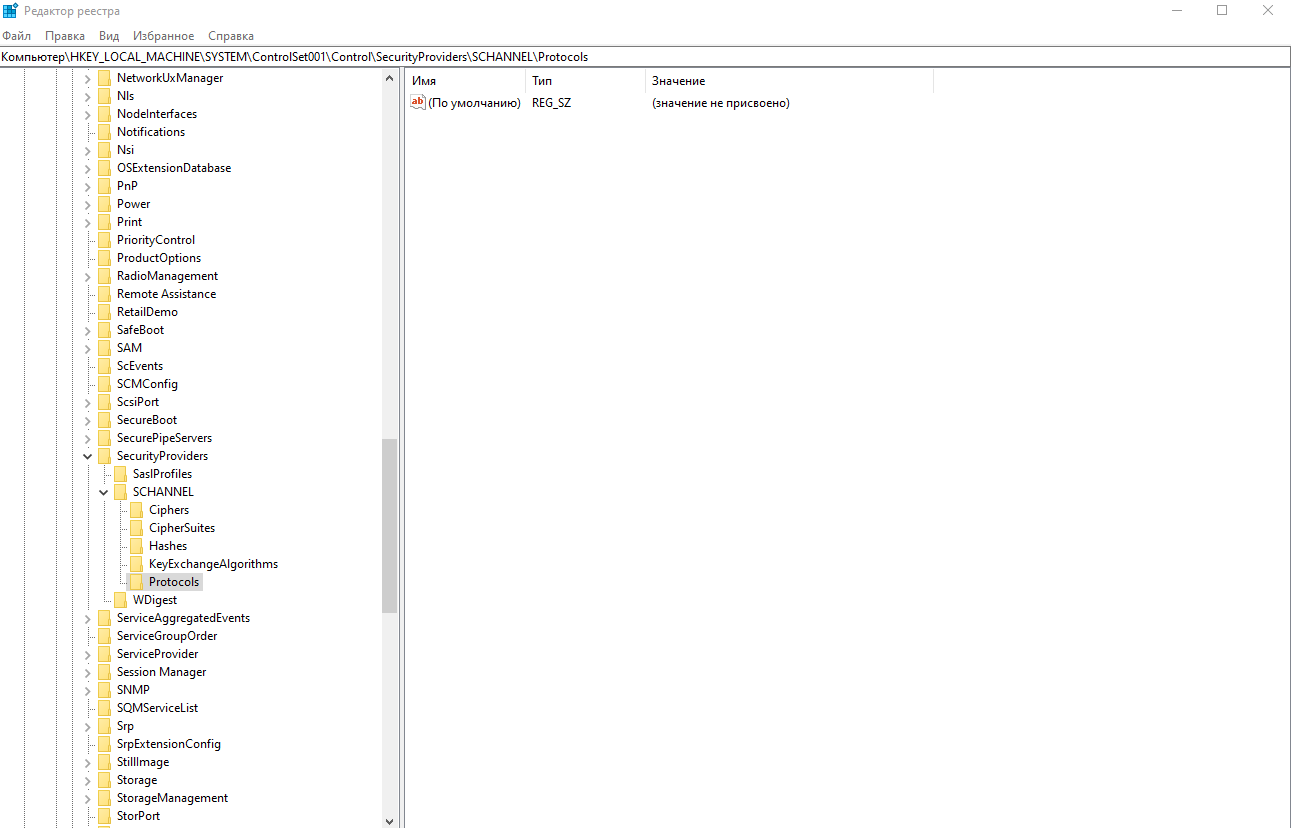
Task: Select the SaslProfiles key
Action: pyautogui.click(x=162, y=474)
